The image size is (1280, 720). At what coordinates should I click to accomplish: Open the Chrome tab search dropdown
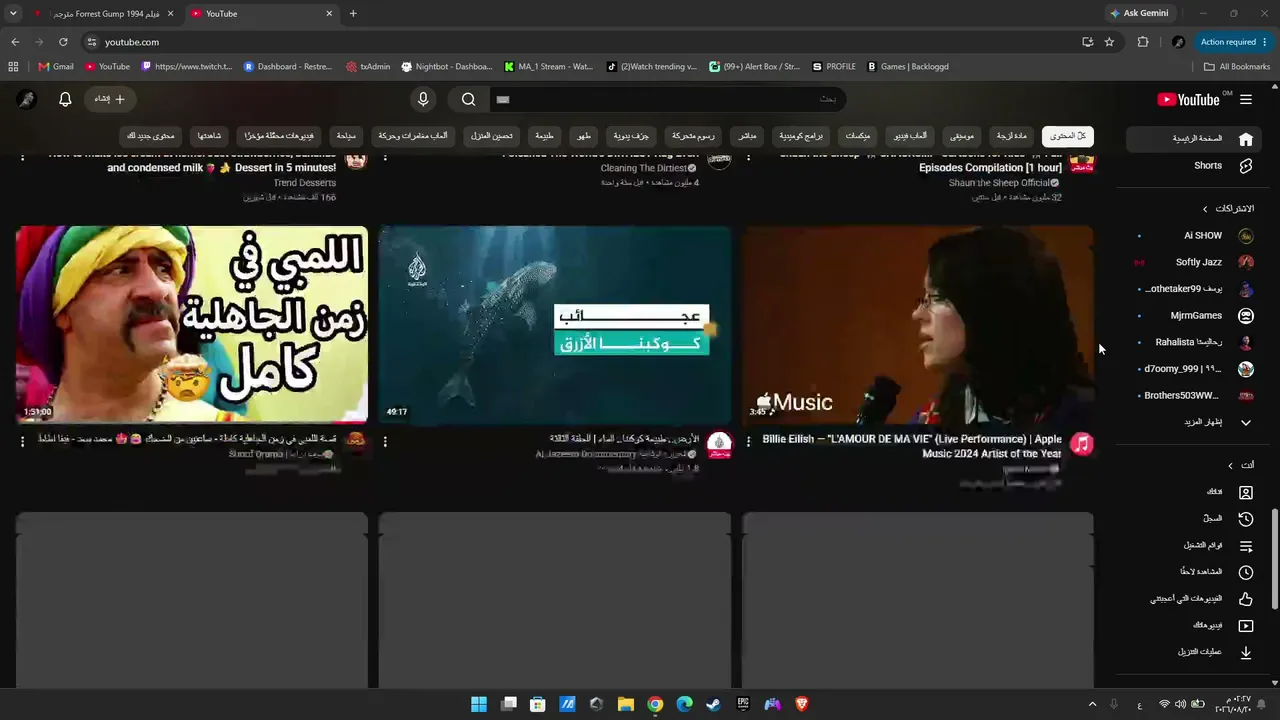click(x=13, y=13)
